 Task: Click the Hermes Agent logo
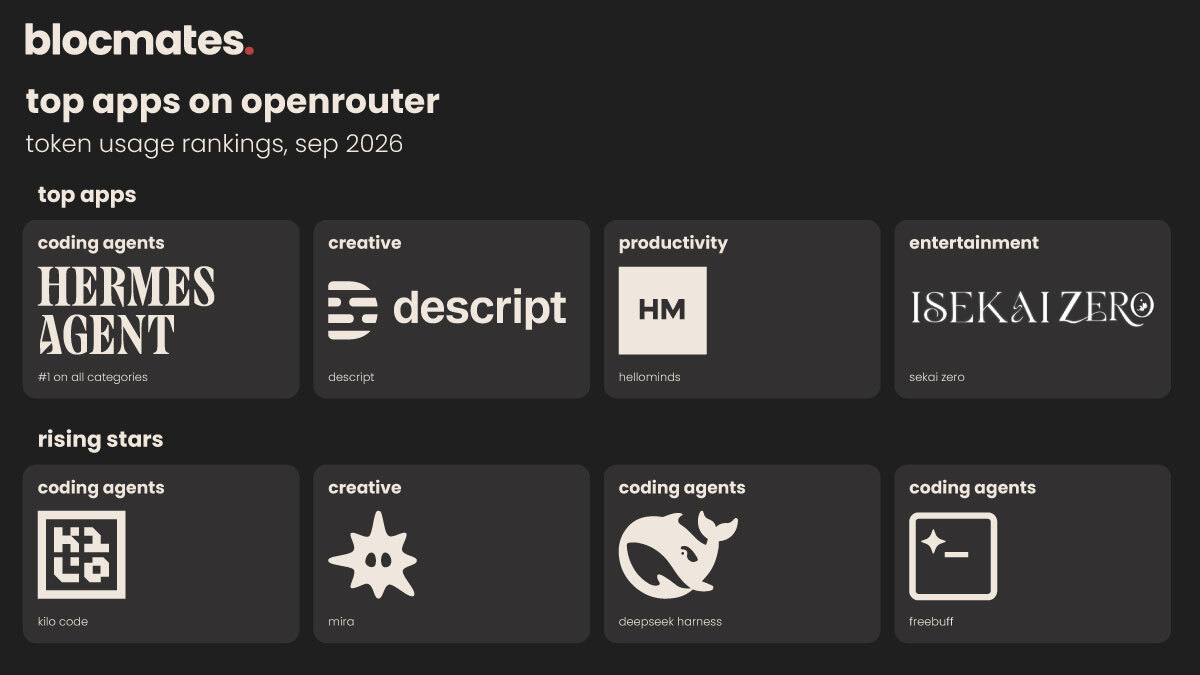point(126,310)
